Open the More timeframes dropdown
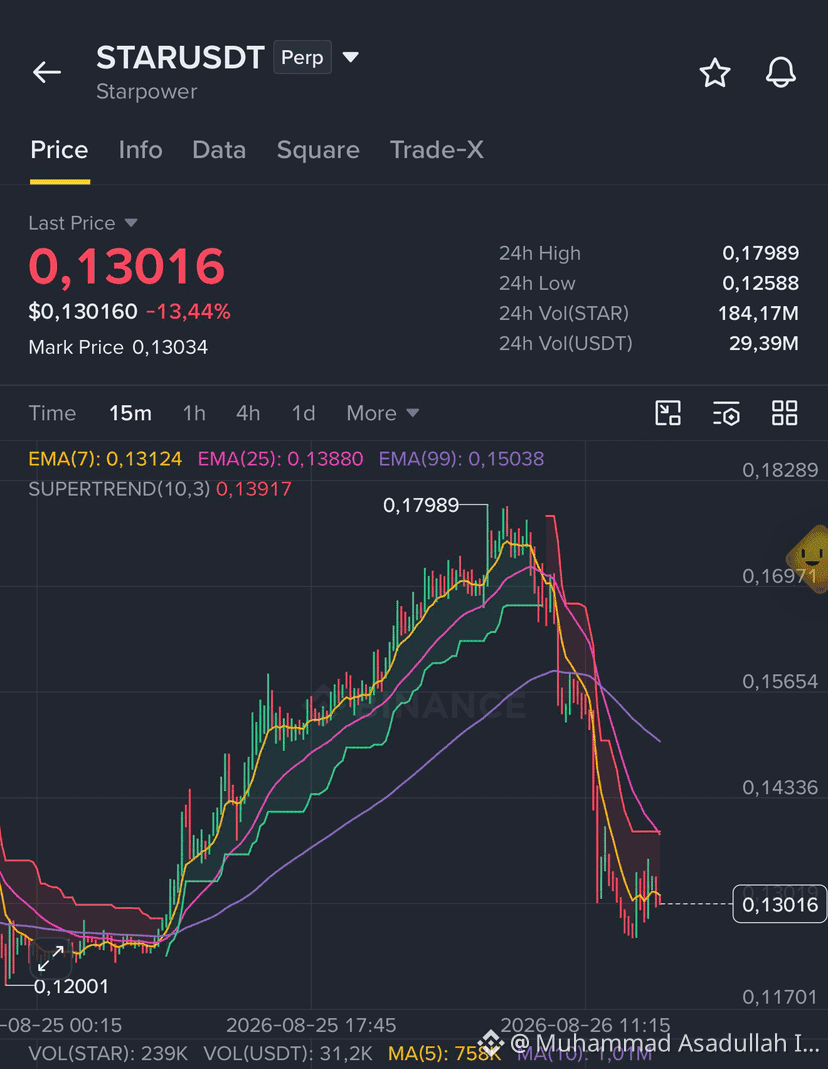828x1069 pixels. pyautogui.click(x=382, y=413)
